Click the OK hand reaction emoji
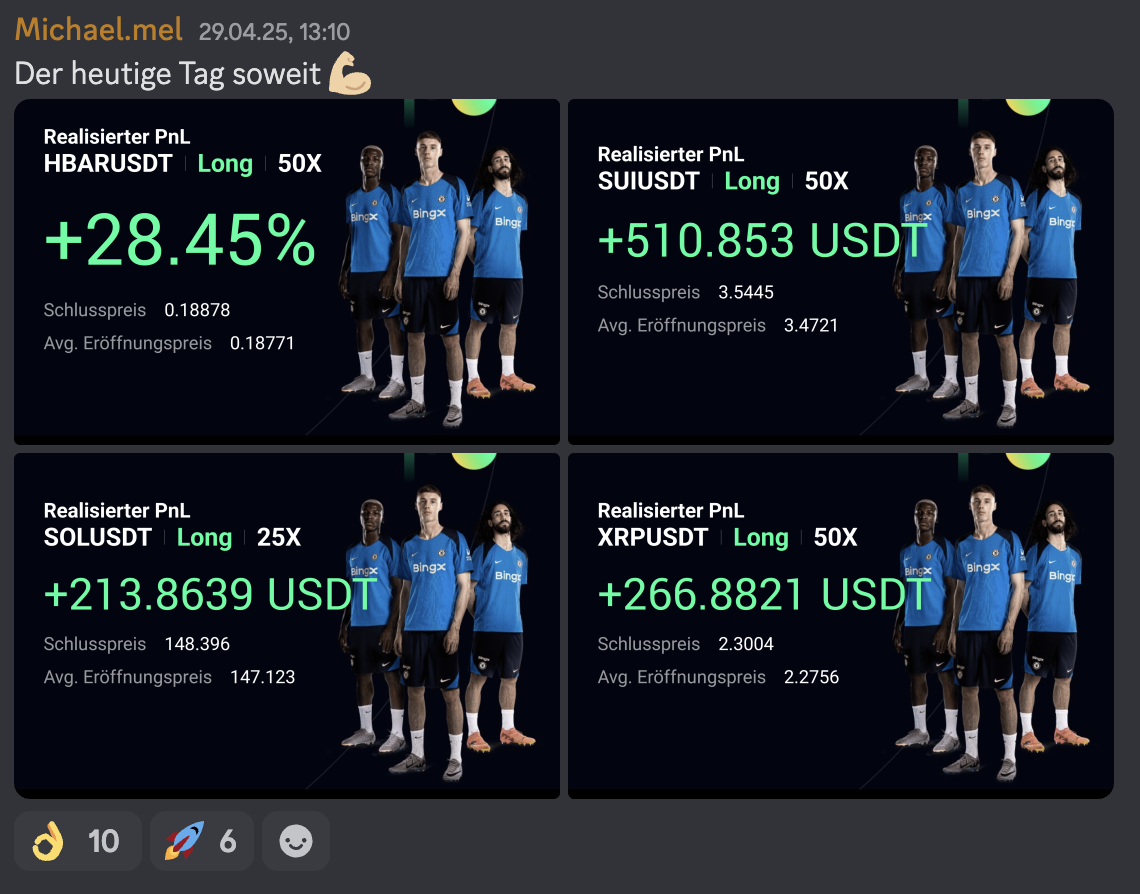Image resolution: width=1140 pixels, height=894 pixels. 48,841
